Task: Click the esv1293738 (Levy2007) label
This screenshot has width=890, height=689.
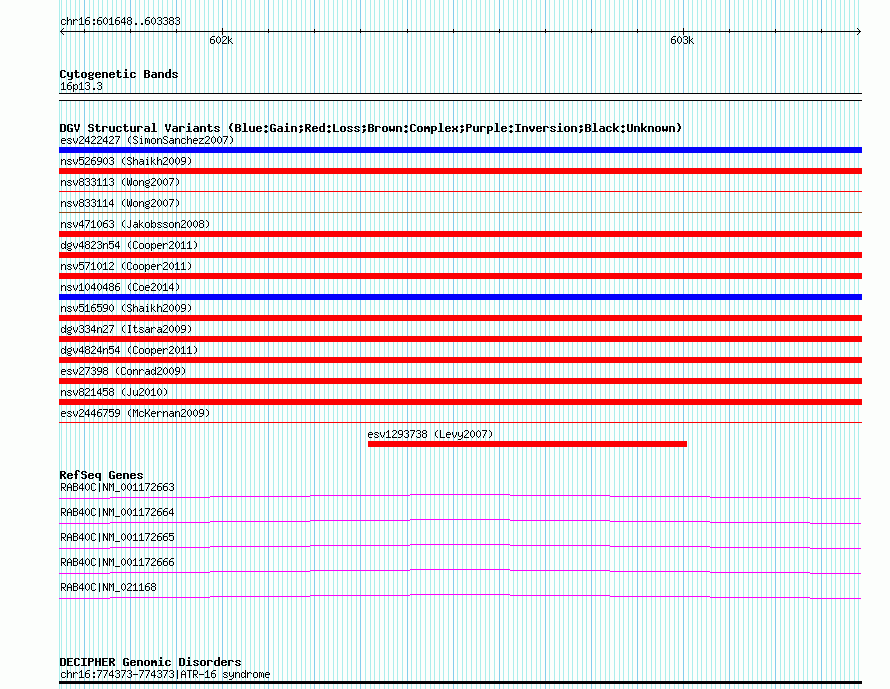Action: [430, 434]
